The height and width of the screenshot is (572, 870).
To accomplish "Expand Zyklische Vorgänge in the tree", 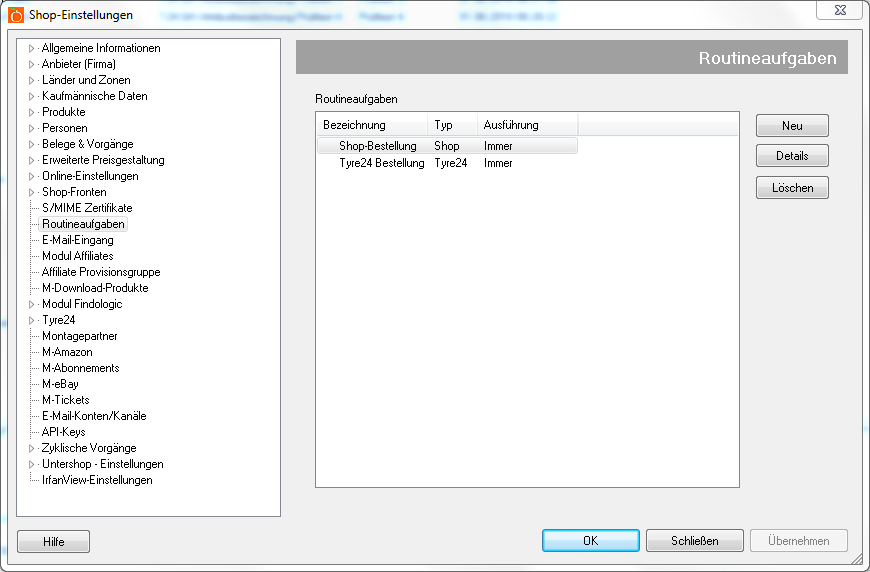I will [x=32, y=448].
